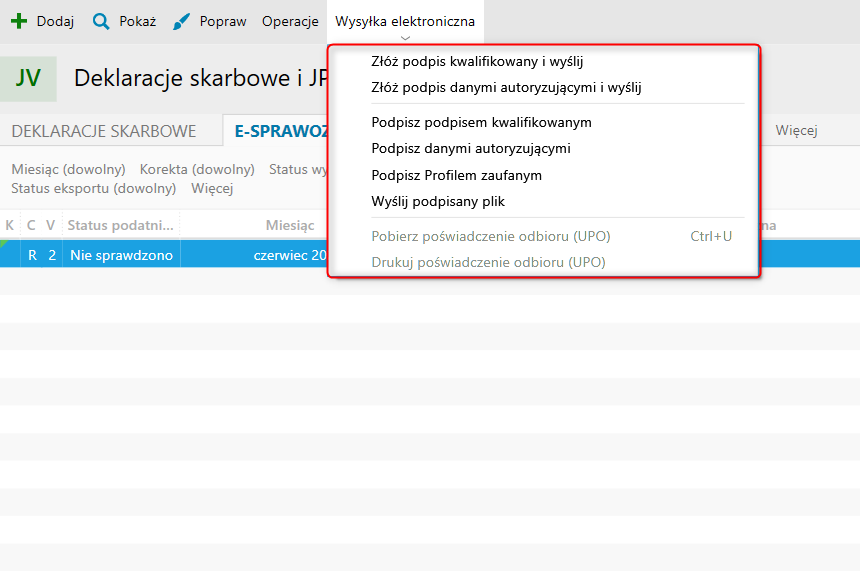
Task: Select Podpisz podpisem kwalifikowanym
Action: [482, 122]
